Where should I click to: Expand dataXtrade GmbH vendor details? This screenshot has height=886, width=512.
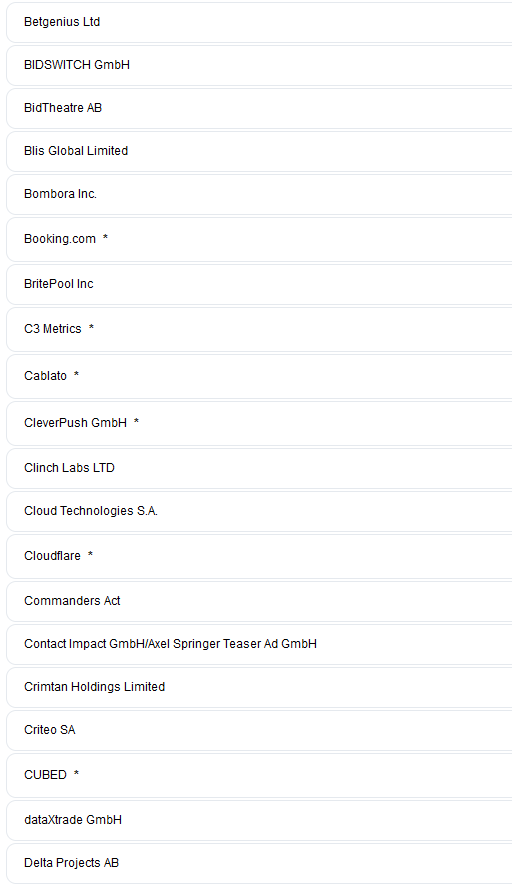click(x=259, y=819)
